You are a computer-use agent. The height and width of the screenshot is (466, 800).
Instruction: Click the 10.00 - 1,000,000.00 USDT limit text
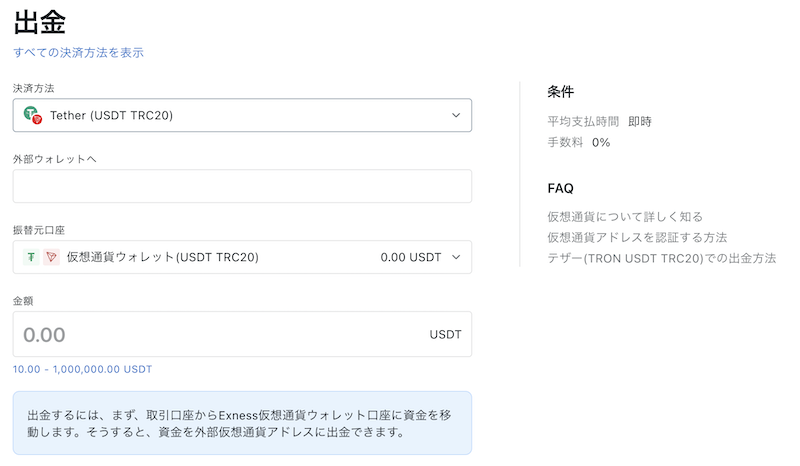tap(83, 369)
